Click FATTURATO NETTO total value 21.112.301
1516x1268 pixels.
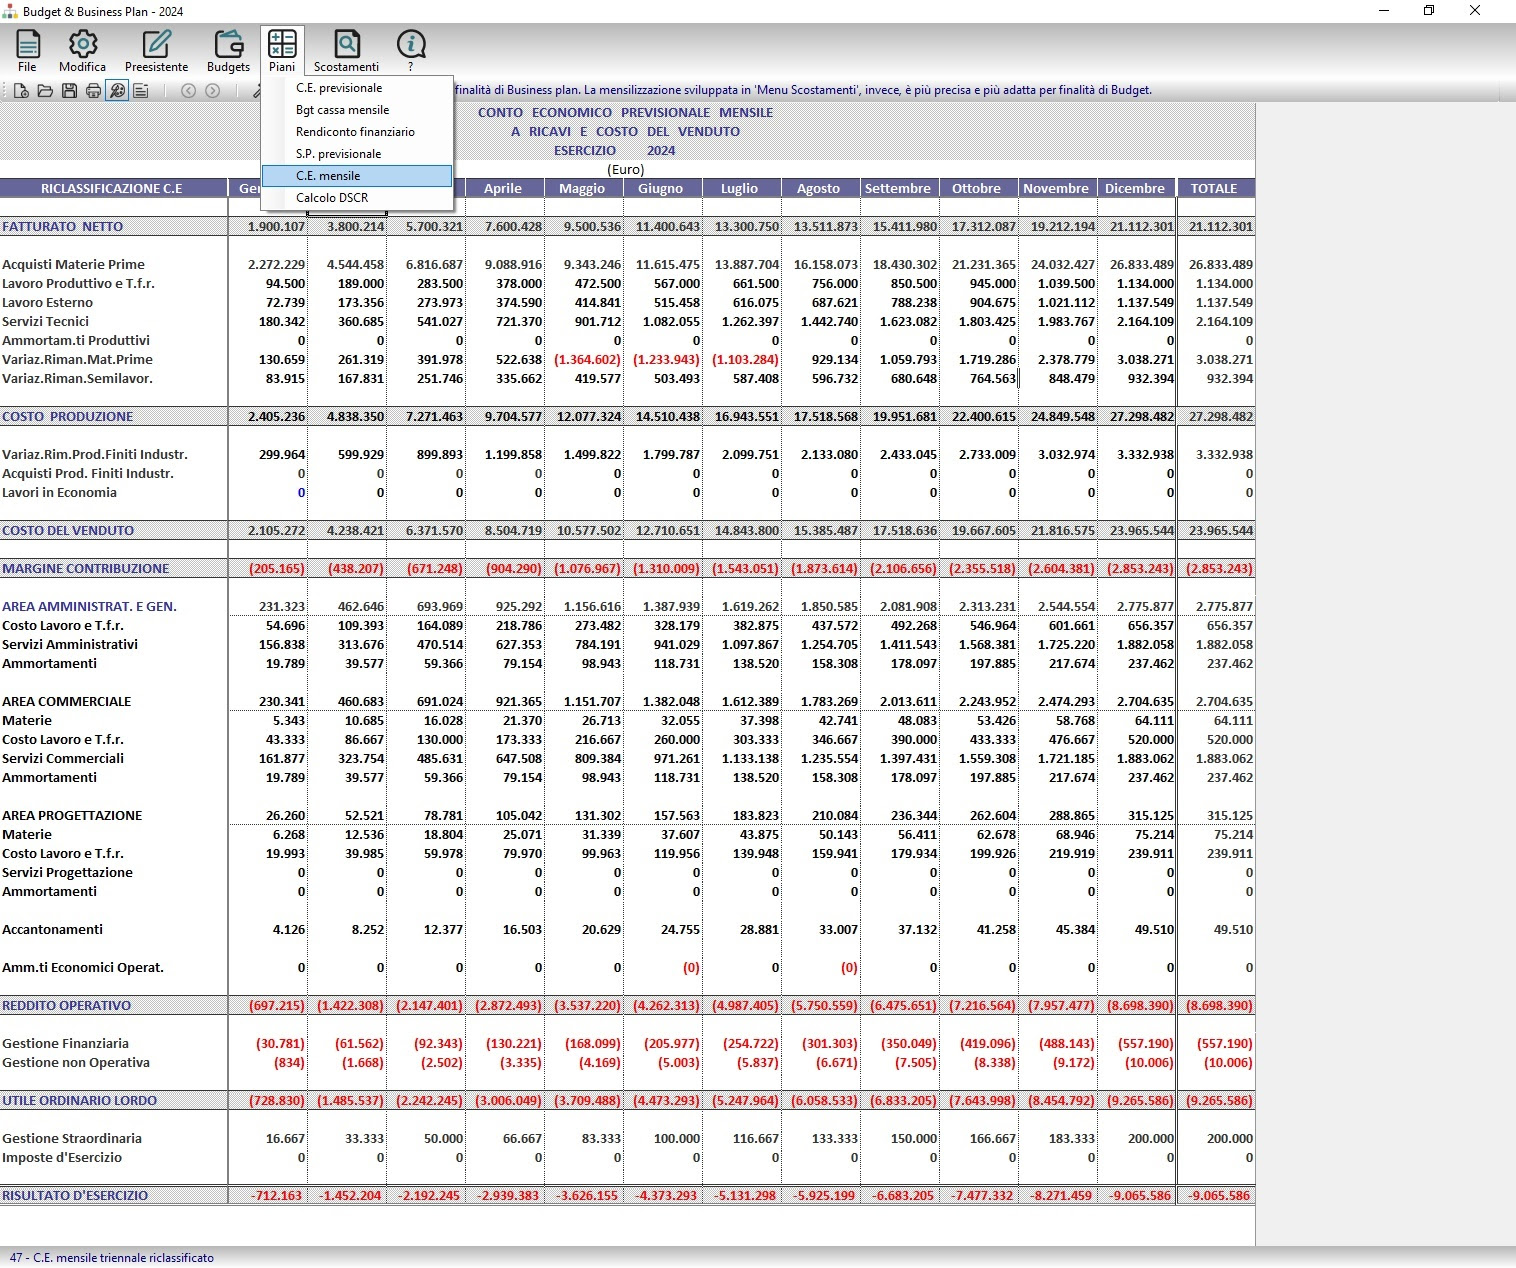(x=1220, y=227)
